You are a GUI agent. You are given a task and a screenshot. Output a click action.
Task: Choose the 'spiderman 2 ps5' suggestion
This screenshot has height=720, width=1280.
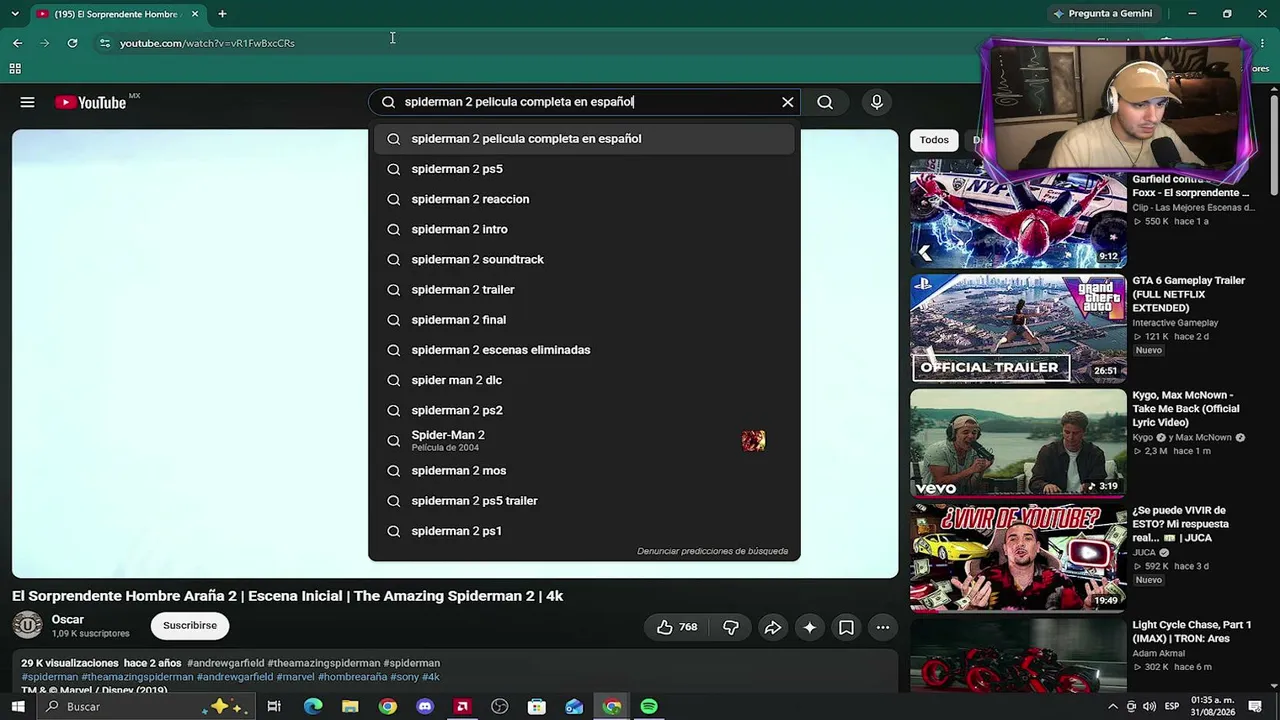click(x=584, y=169)
